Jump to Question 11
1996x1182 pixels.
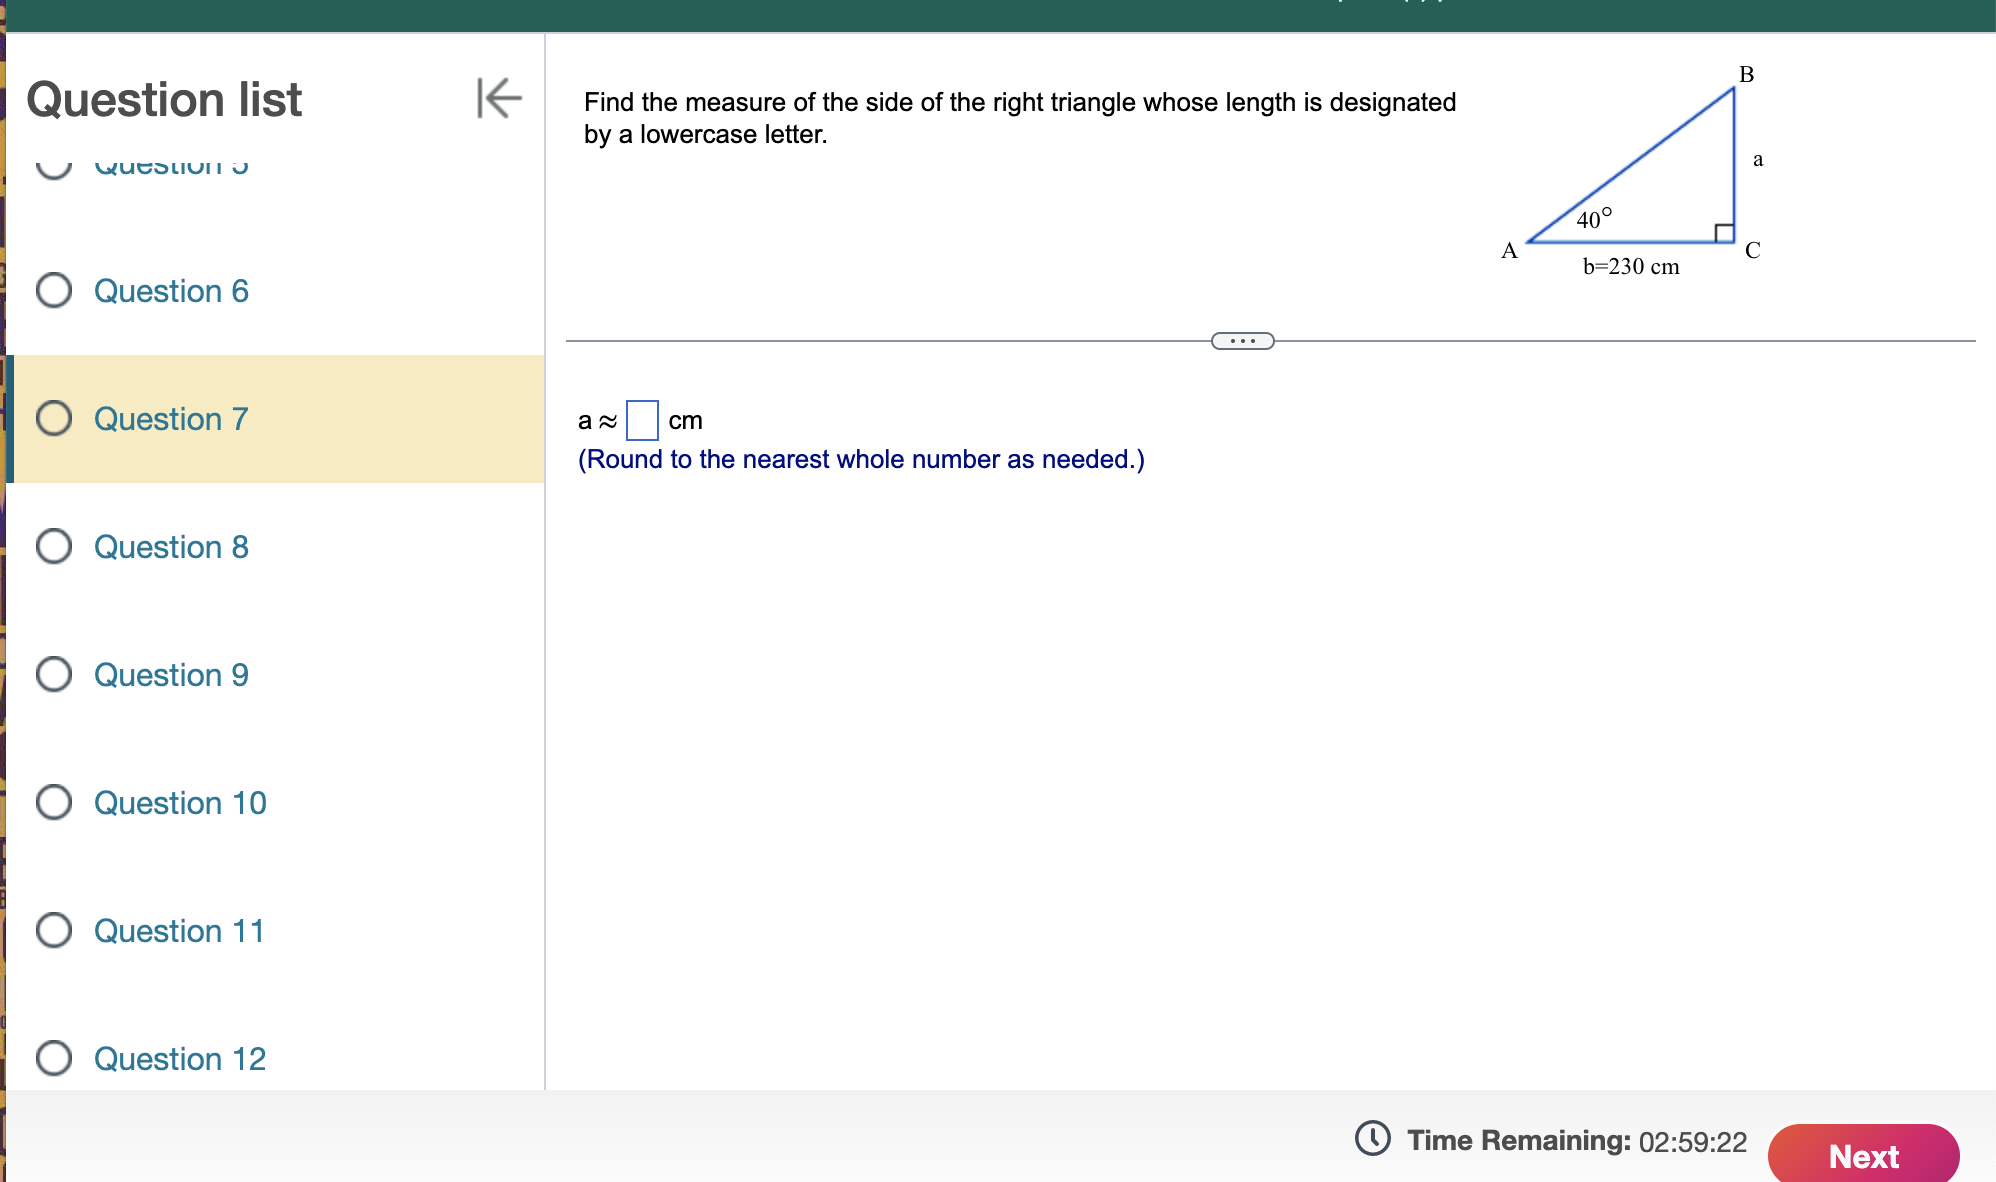[x=180, y=931]
